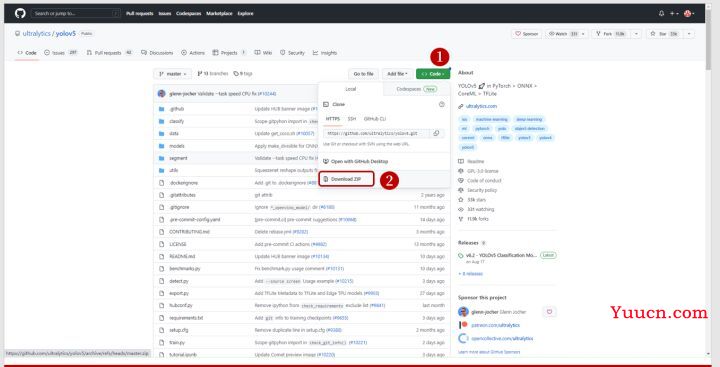720x367 pixels.
Task: Switch to the Wiki tab
Action: [264, 53]
